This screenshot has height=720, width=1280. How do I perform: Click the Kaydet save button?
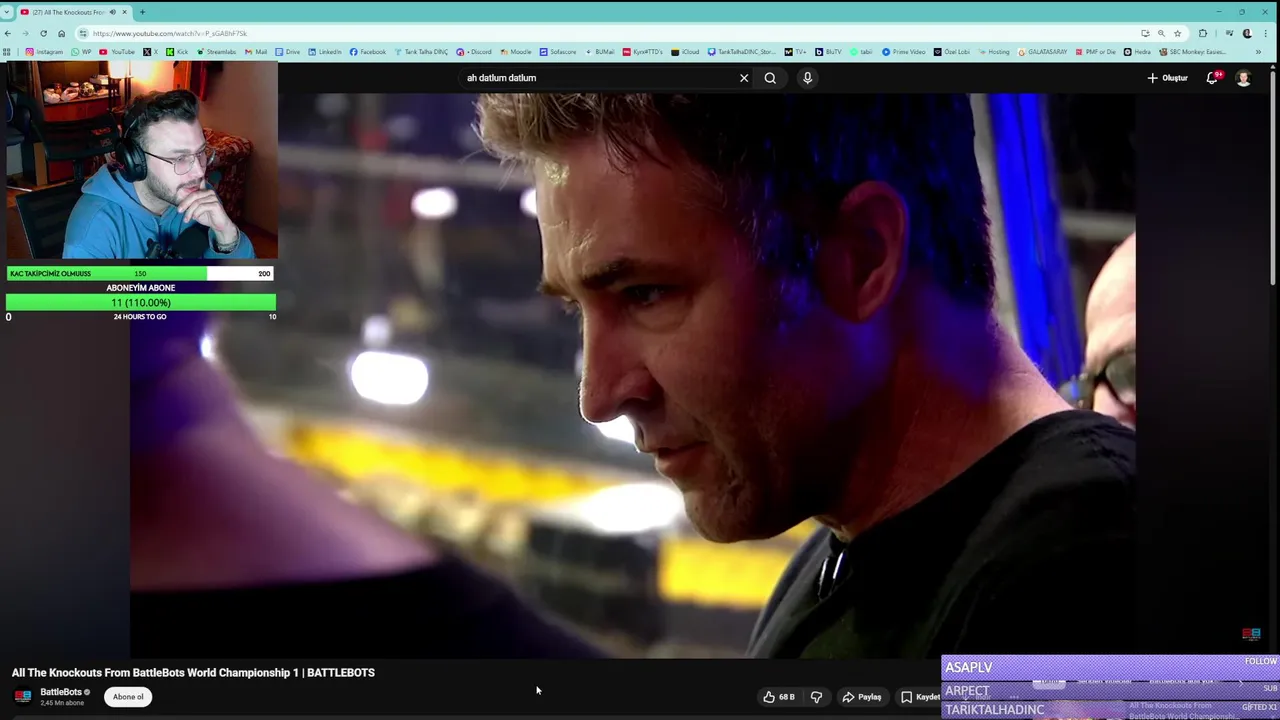919,697
